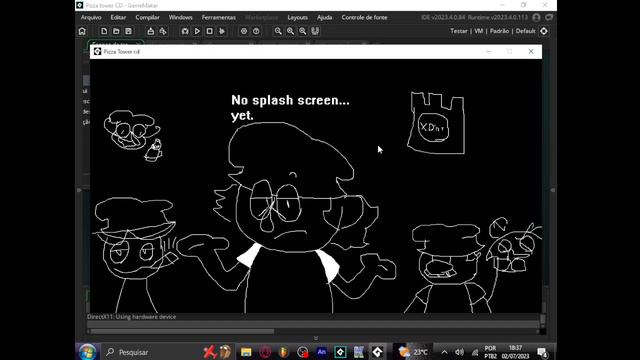Collapse the right side panel arrow
Screen dimensions: 640x360
(553, 190)
